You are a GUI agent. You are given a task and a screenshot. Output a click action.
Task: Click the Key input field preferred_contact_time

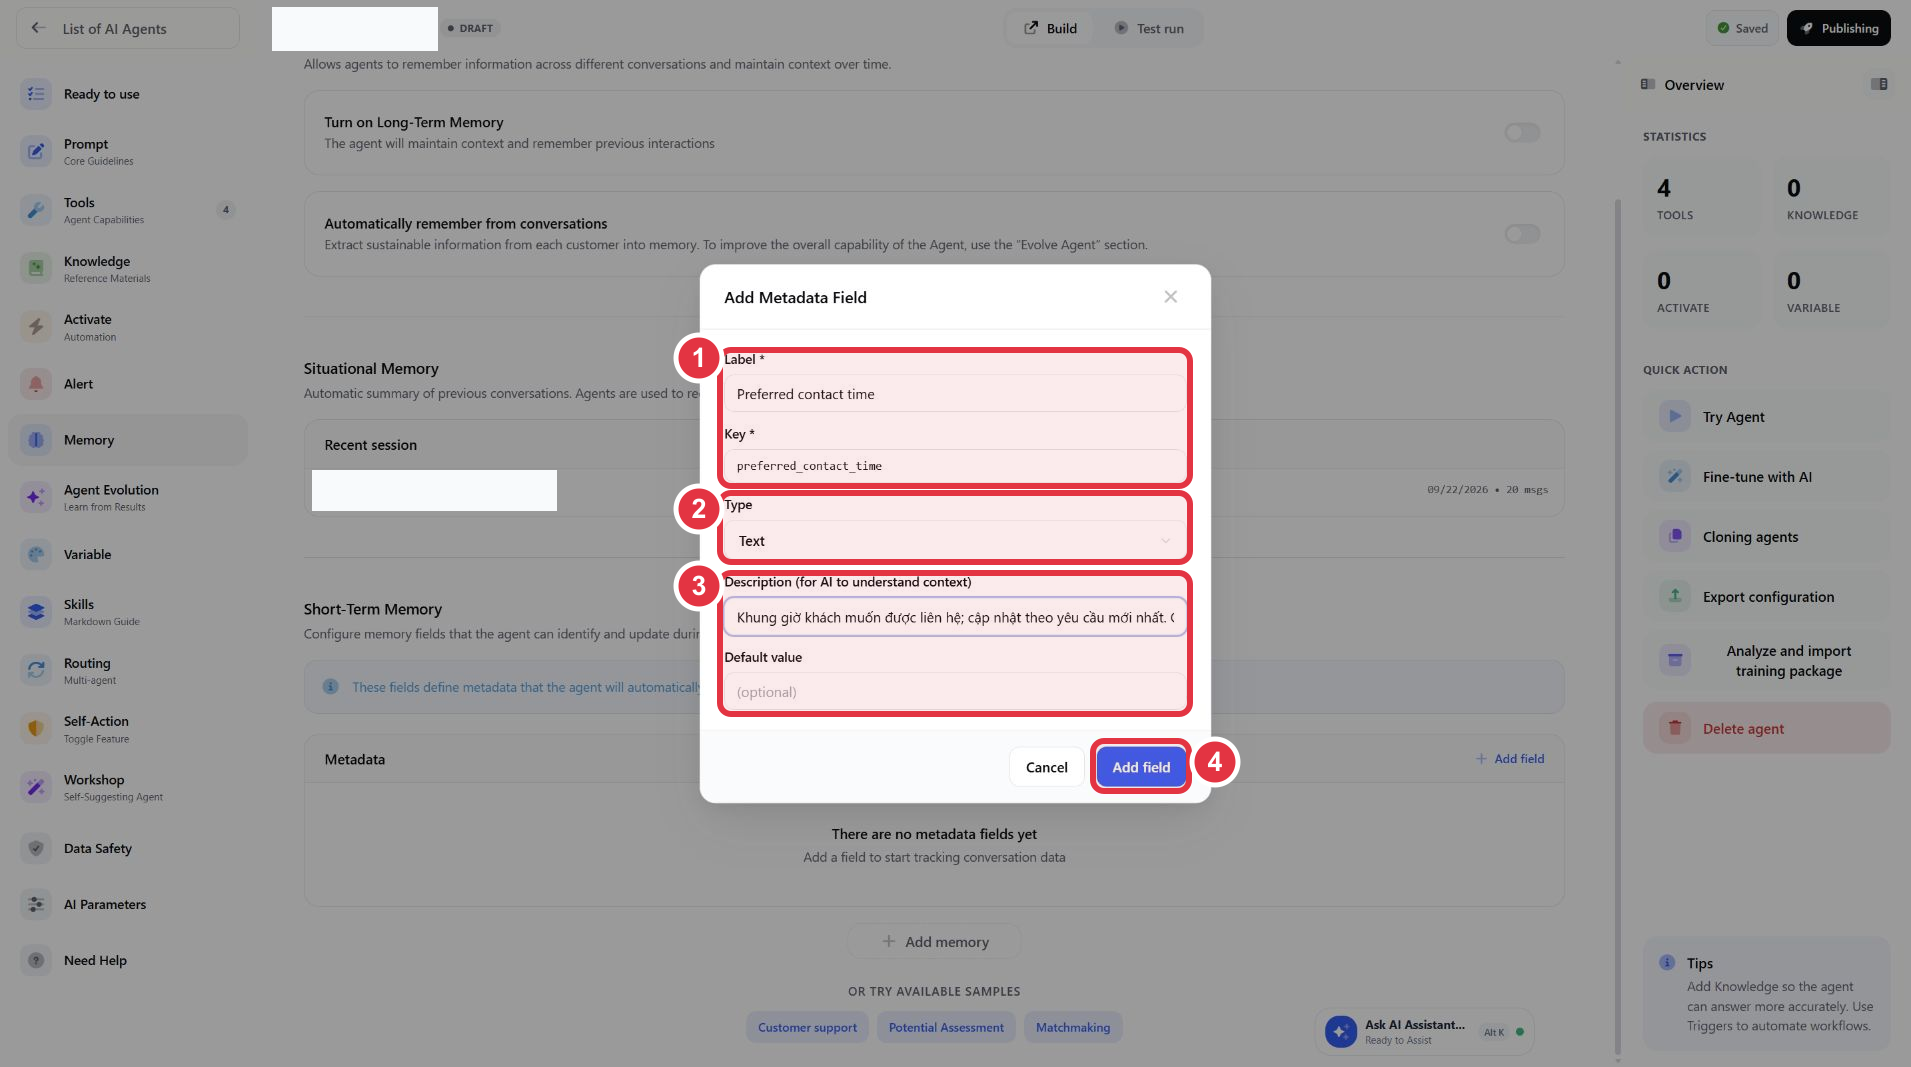[955, 466]
